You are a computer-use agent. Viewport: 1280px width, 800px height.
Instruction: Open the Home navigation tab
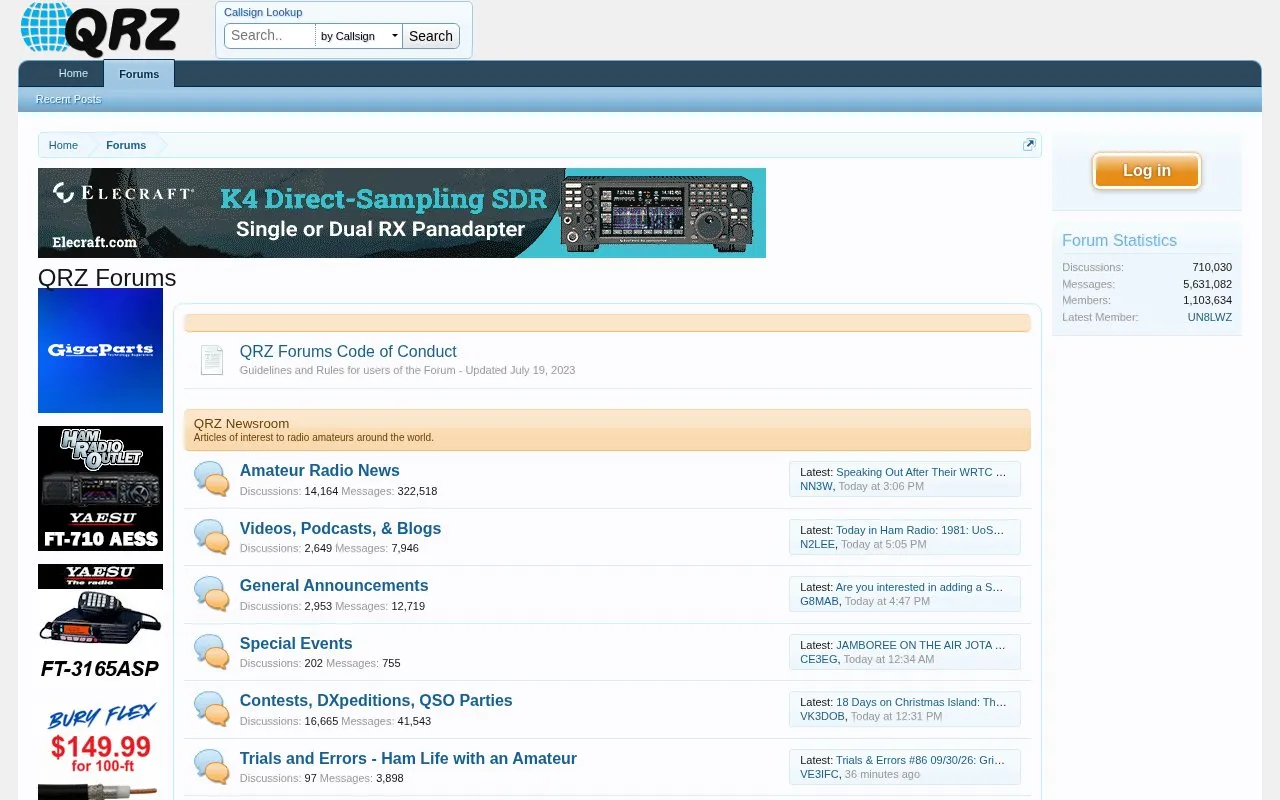click(x=73, y=73)
